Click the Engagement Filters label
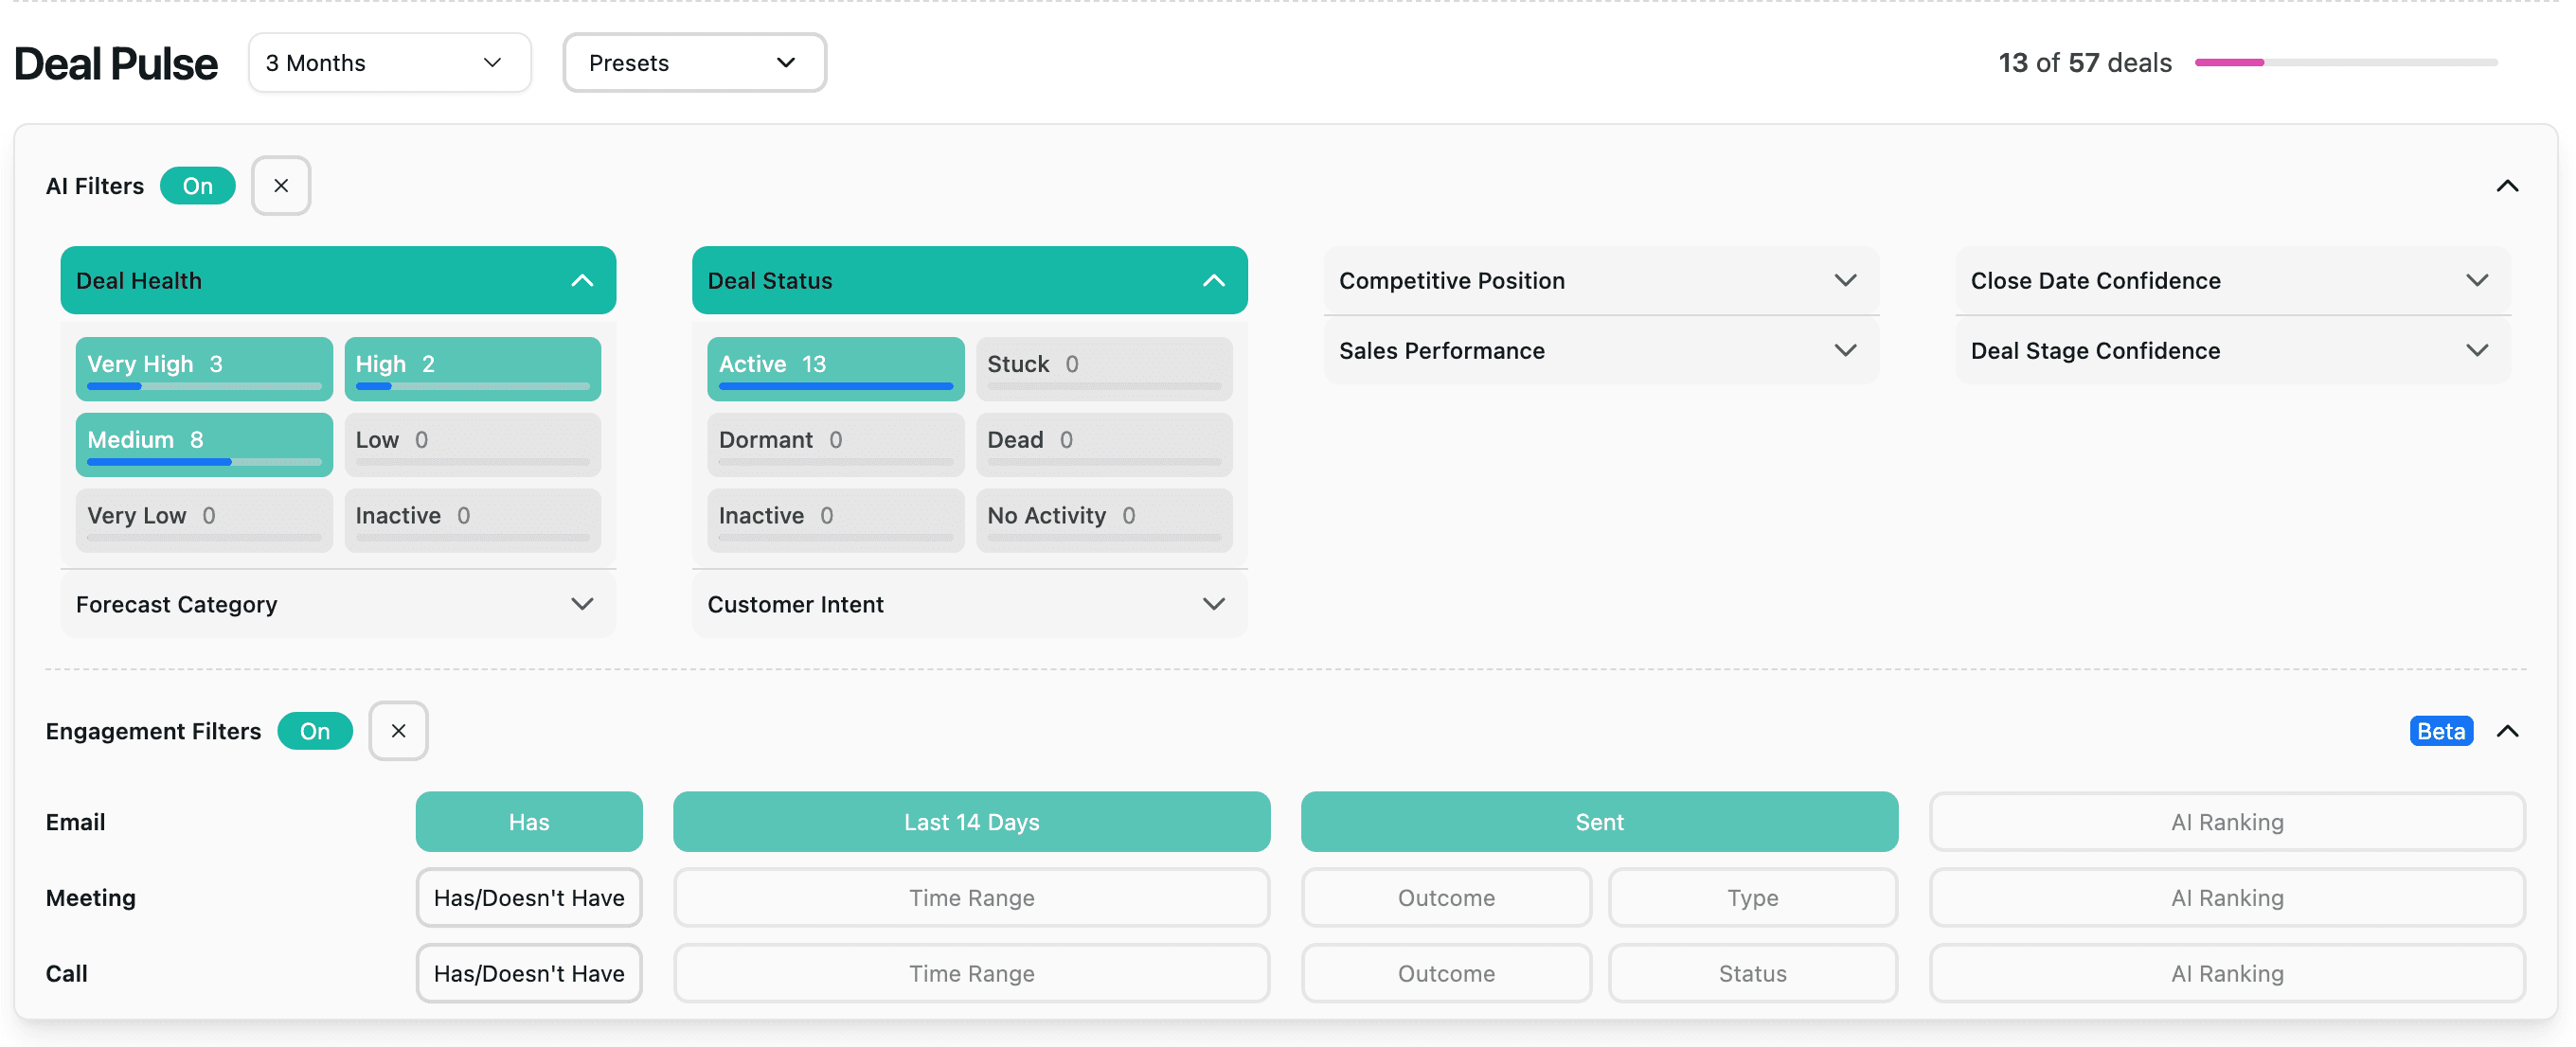2576x1047 pixels. [x=153, y=731]
